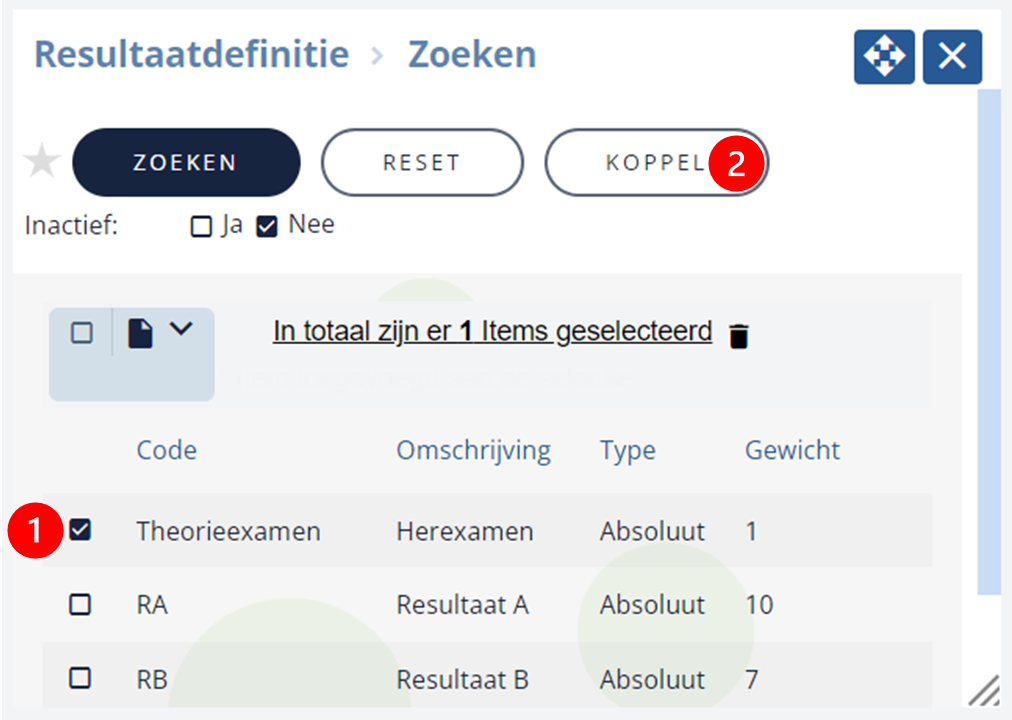Click the Zoeken button

186,162
